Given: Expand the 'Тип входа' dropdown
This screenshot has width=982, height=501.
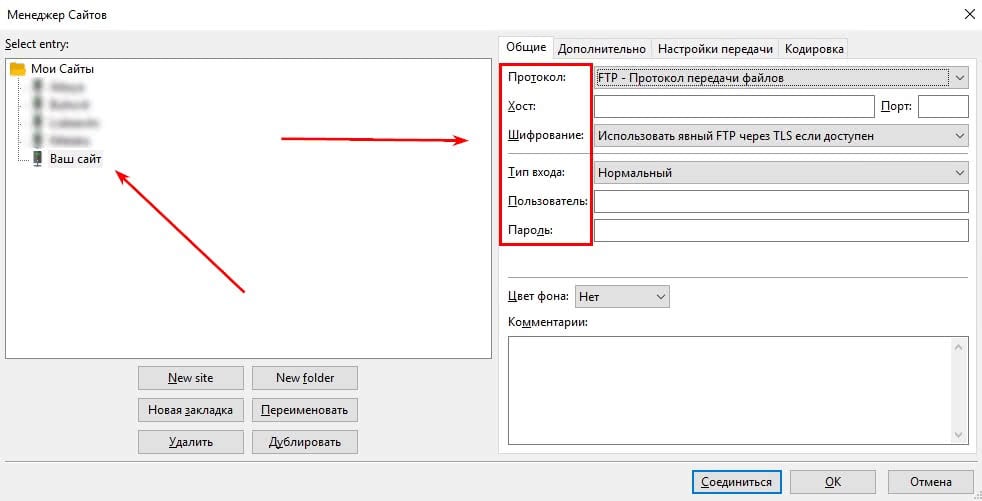Looking at the screenshot, I should point(781,173).
